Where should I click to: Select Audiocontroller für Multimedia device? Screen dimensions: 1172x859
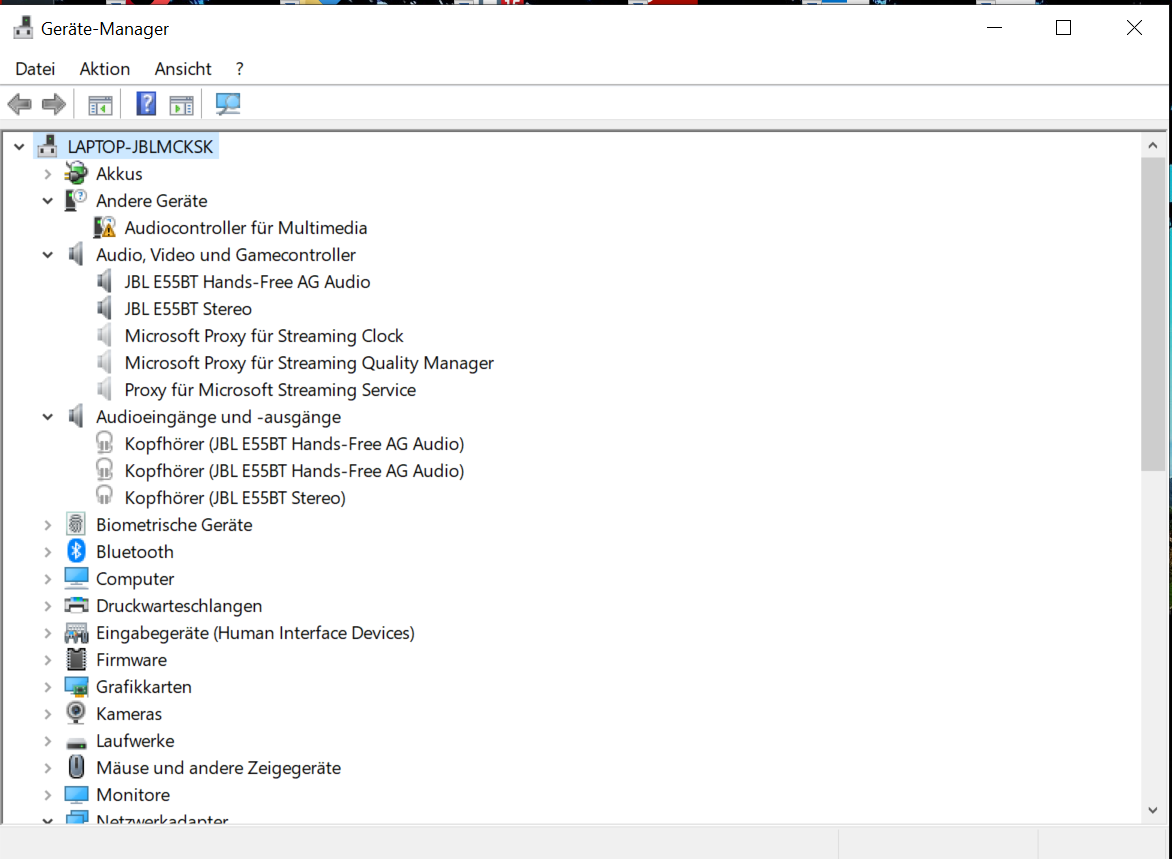[246, 227]
